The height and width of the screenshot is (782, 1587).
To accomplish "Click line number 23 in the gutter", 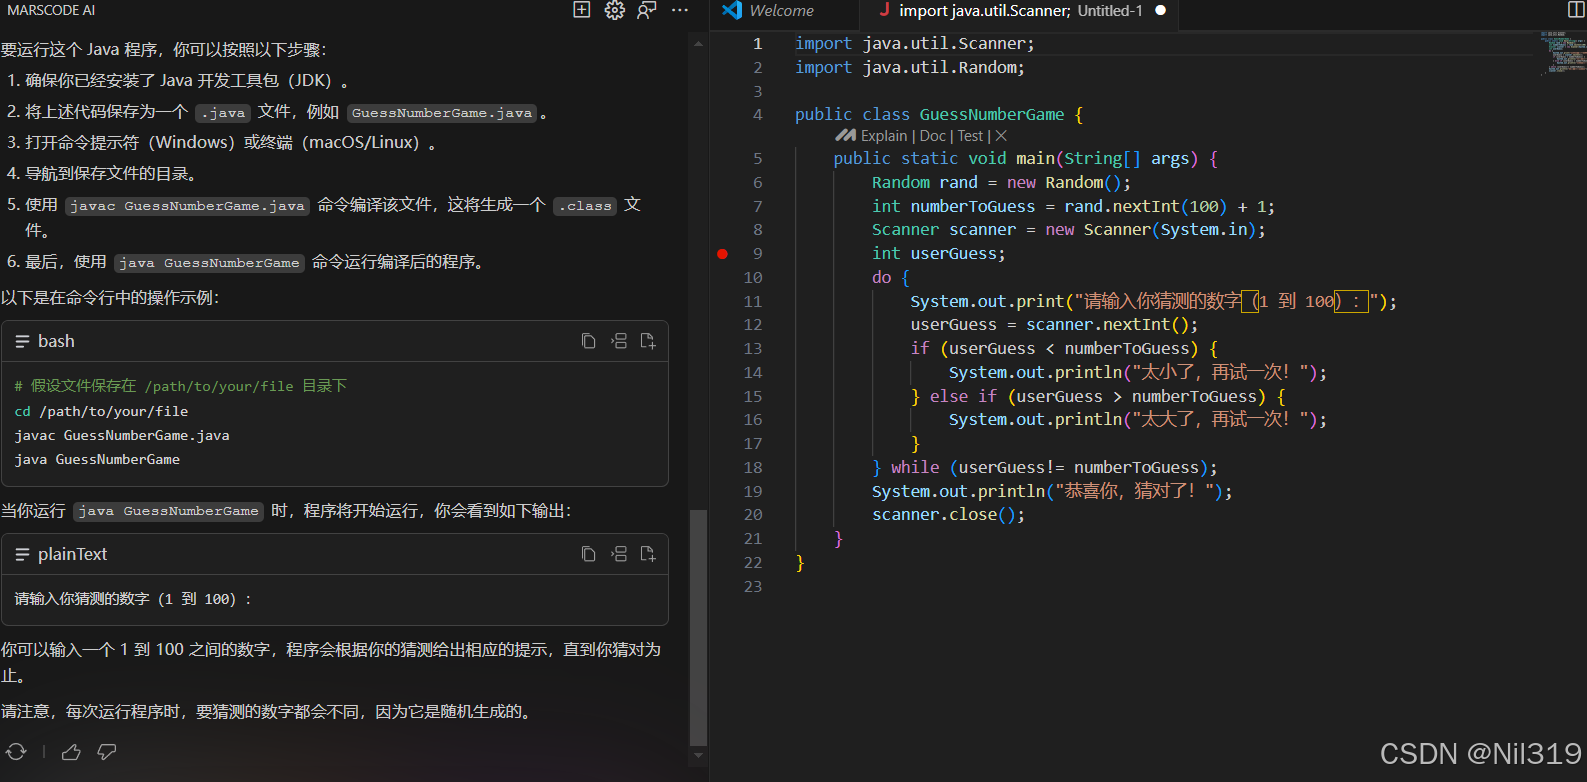I will pos(753,587).
